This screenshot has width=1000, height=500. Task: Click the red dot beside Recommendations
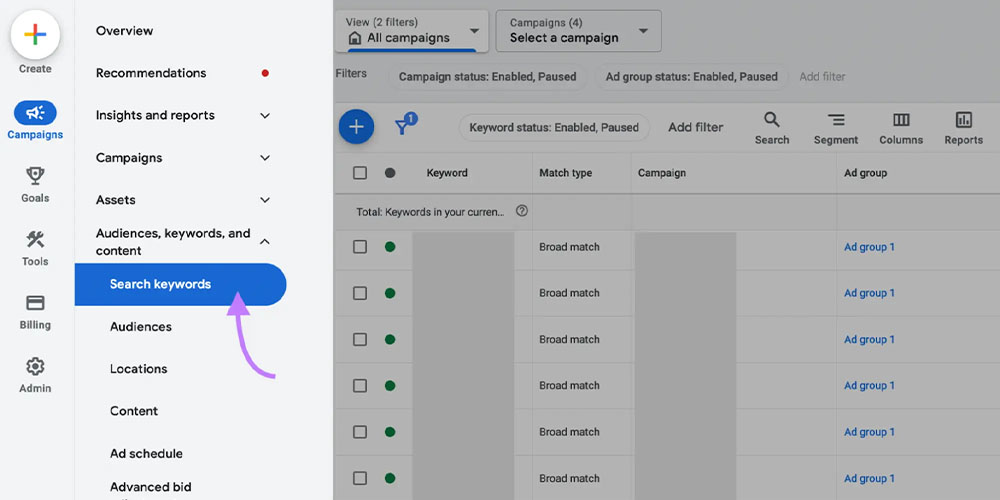click(x=265, y=73)
